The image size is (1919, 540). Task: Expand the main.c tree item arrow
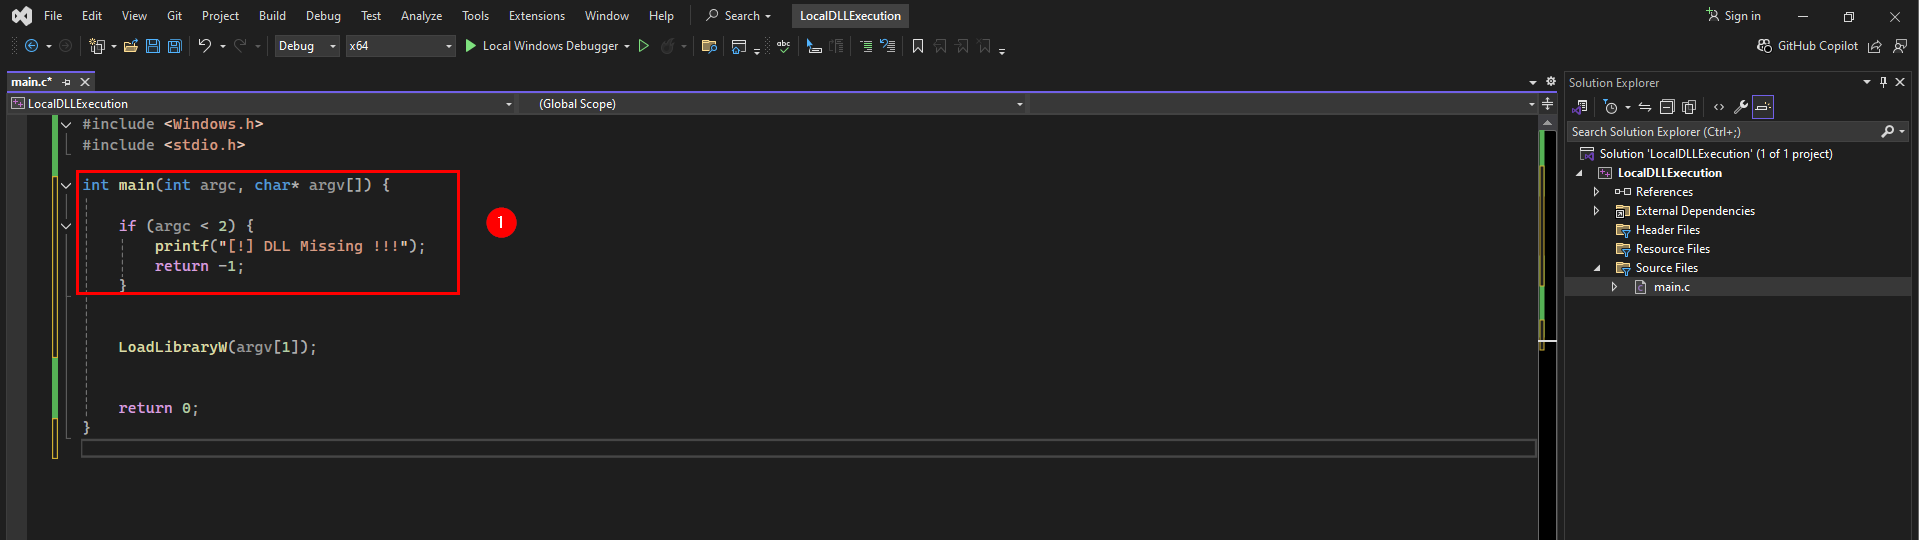coord(1614,287)
